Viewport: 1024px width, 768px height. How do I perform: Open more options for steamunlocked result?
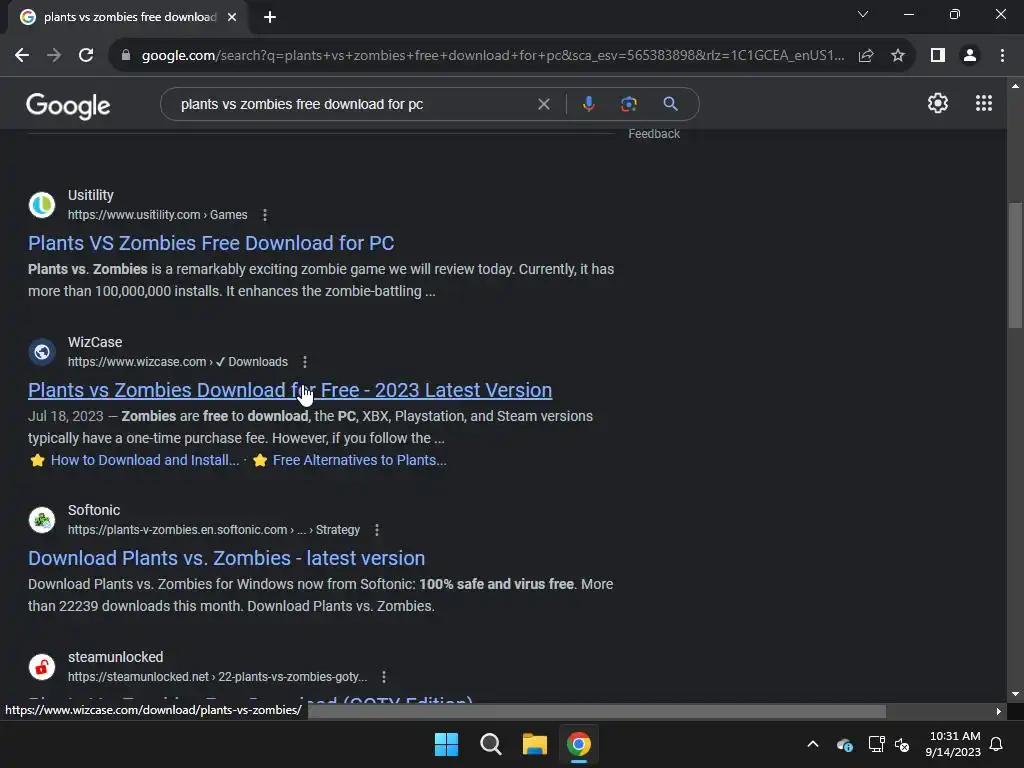point(384,677)
